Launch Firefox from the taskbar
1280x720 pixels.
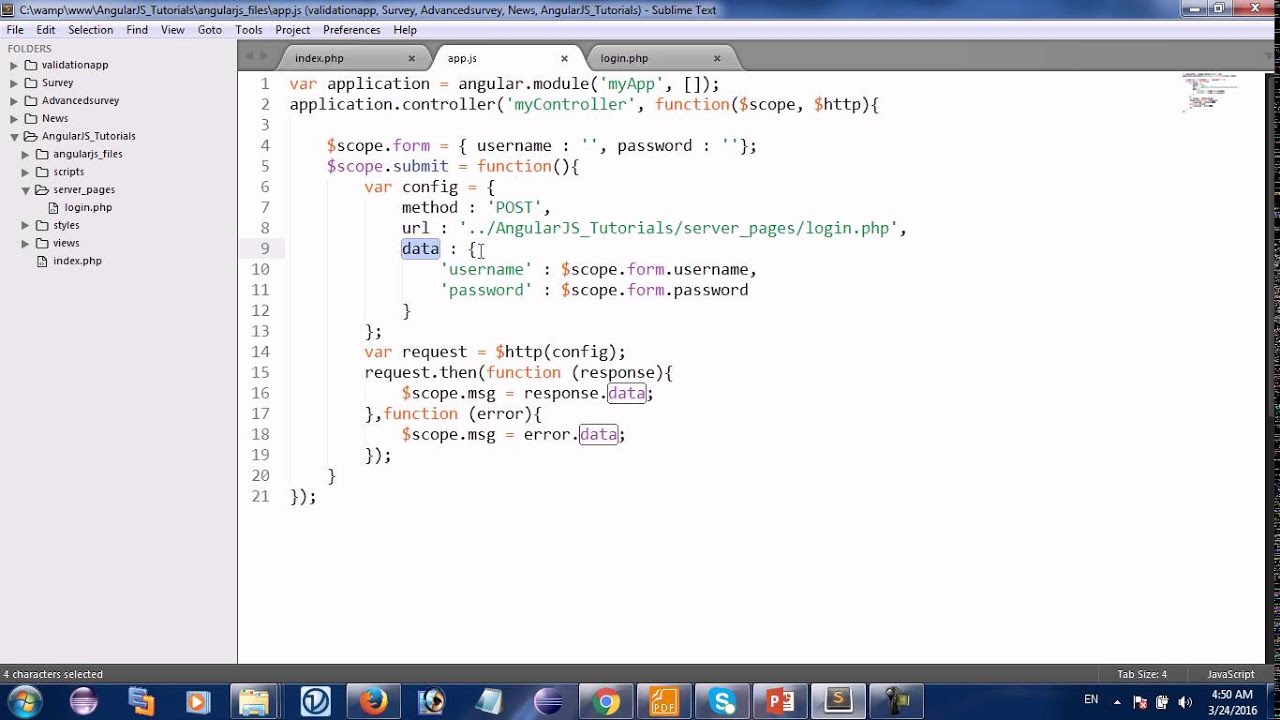(x=373, y=701)
